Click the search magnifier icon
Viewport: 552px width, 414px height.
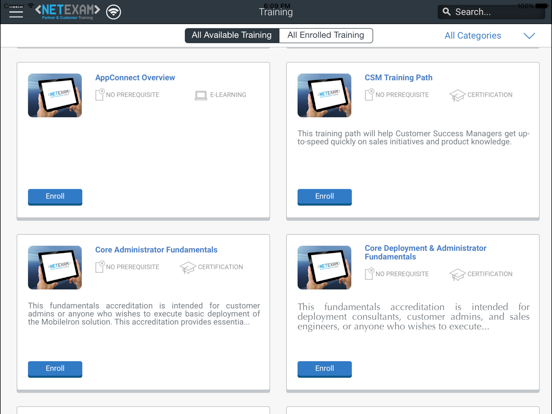pos(446,12)
